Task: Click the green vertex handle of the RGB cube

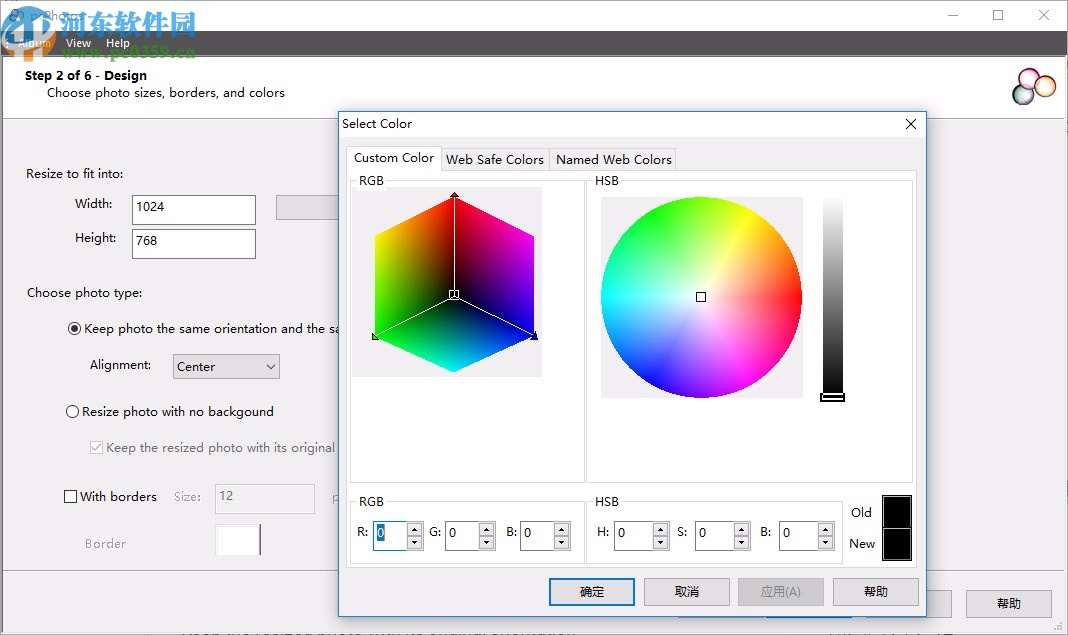Action: click(x=375, y=336)
